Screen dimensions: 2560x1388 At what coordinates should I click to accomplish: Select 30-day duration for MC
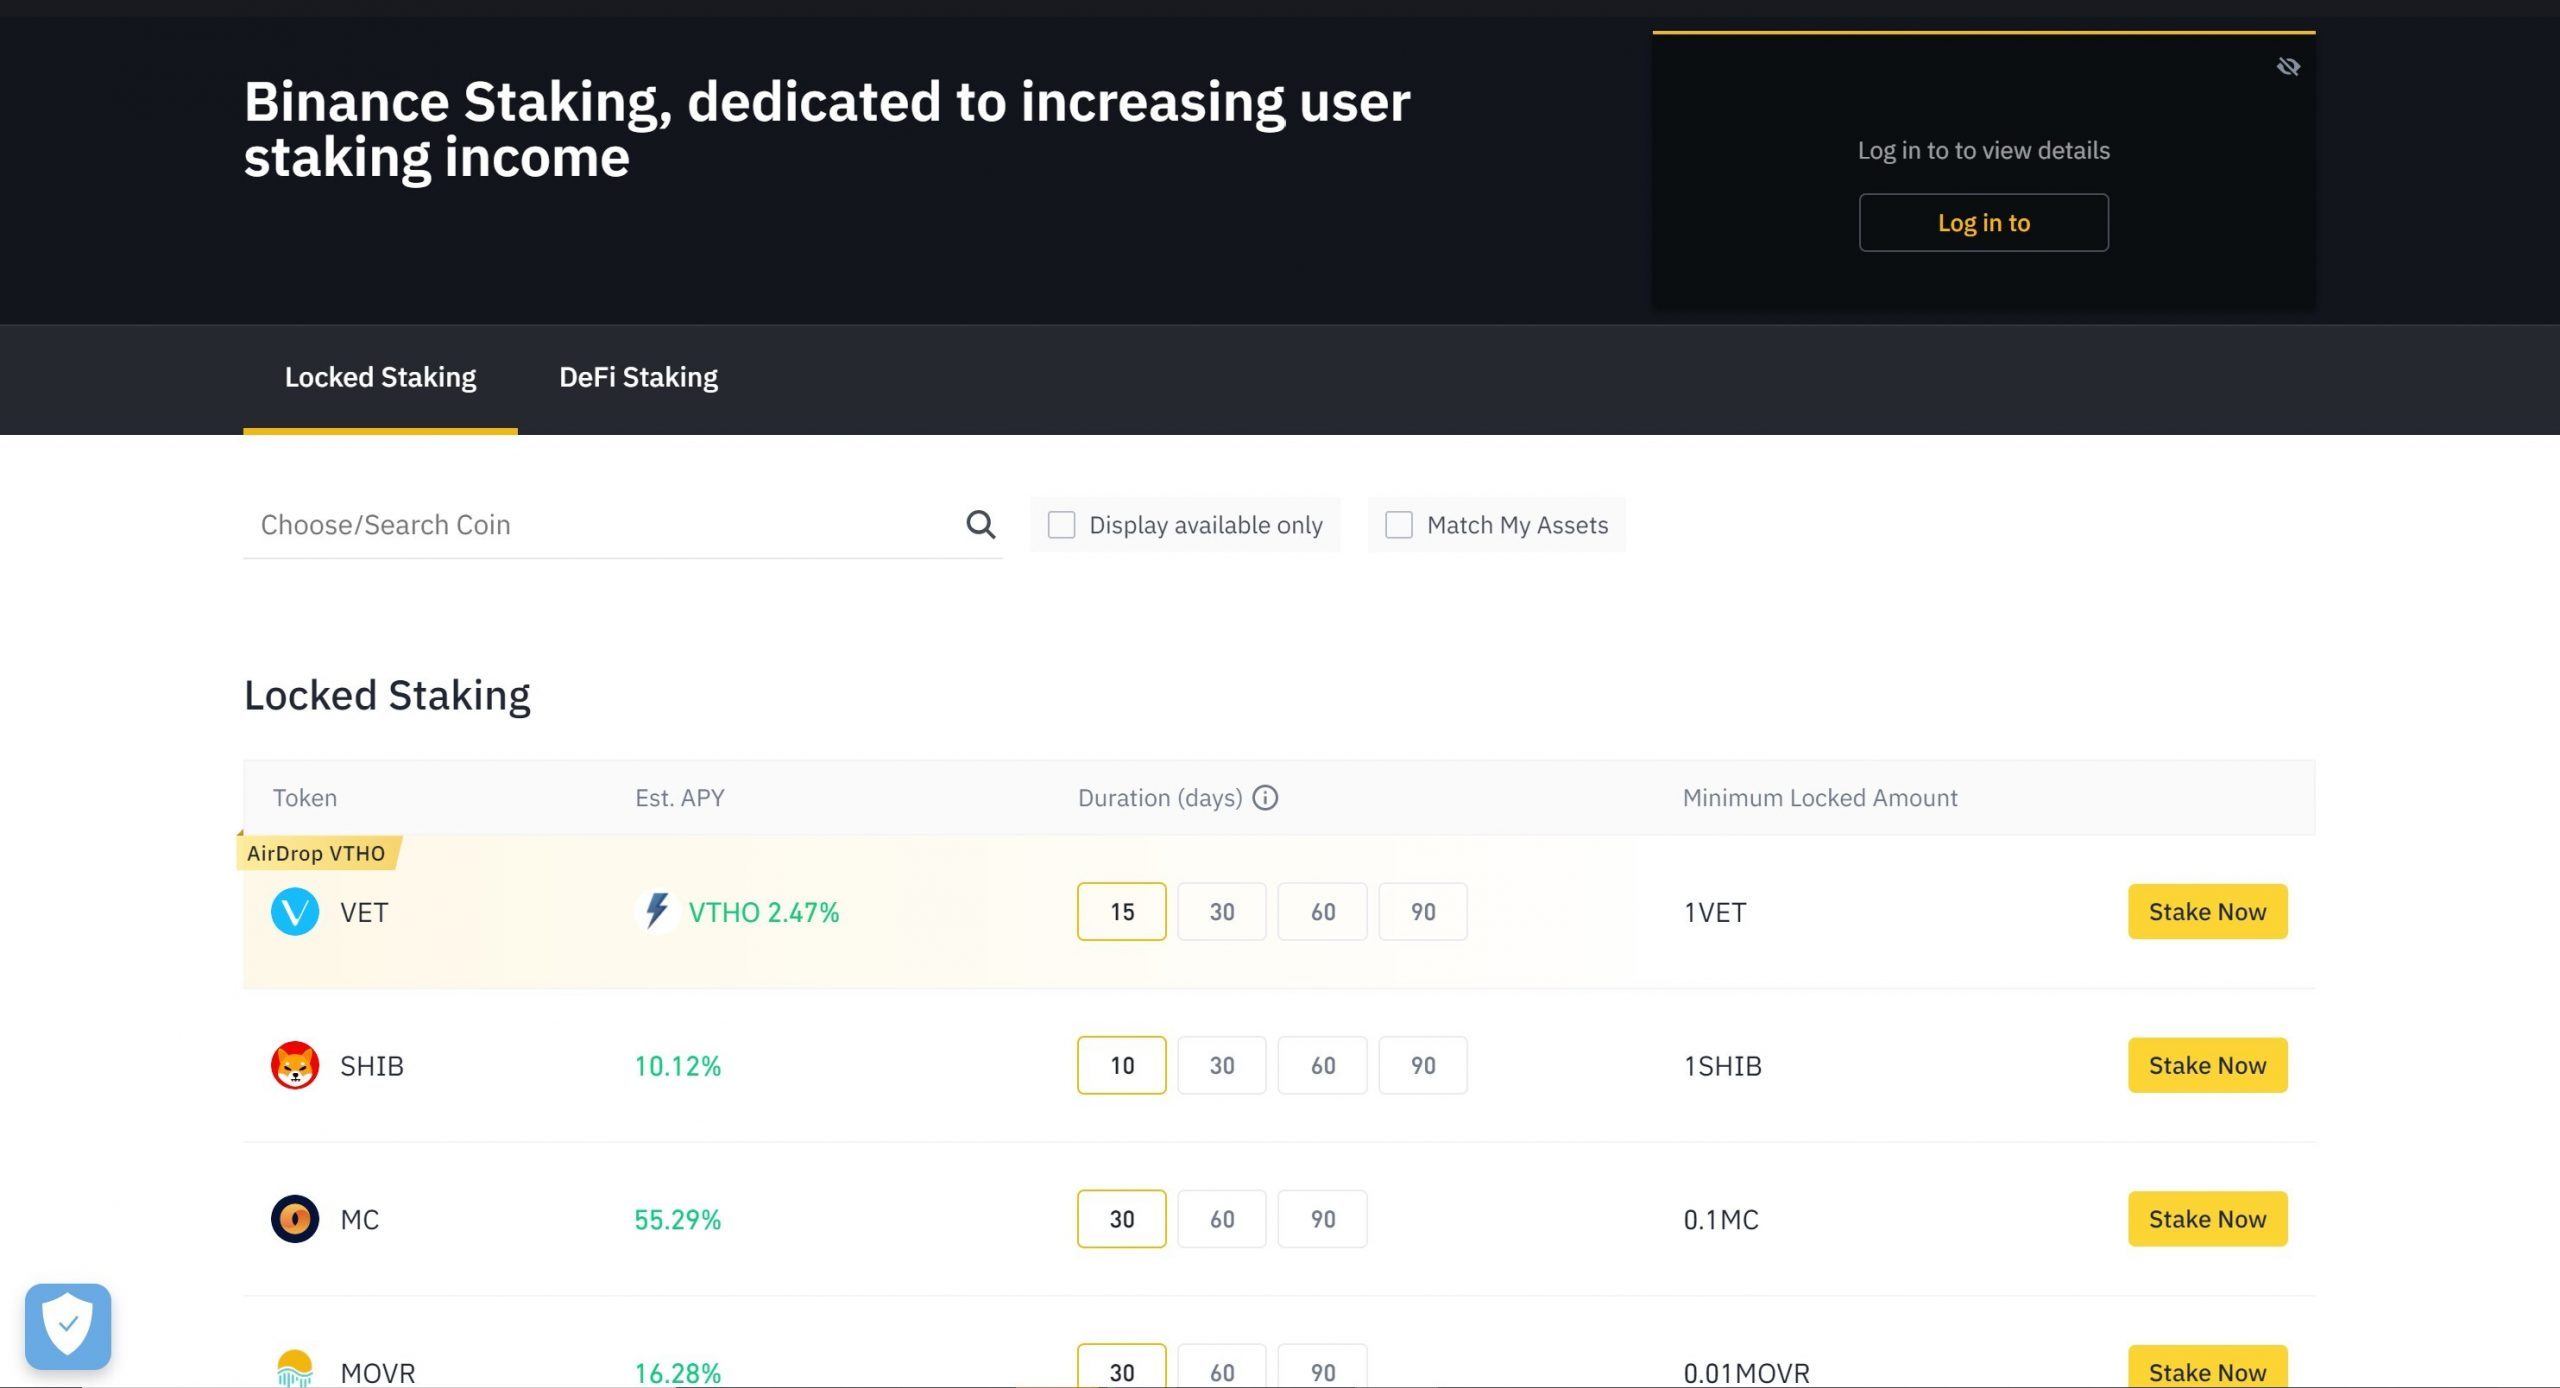coord(1122,1219)
